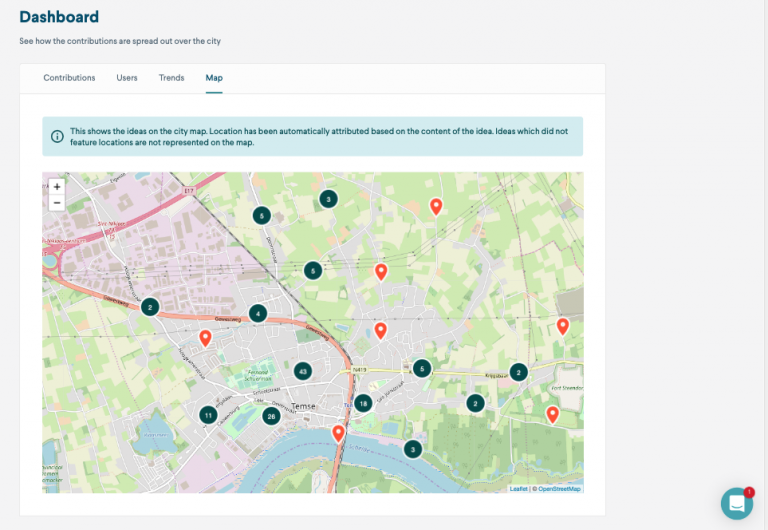Open the Users tab
Image resolution: width=768 pixels, height=530 pixels.
[127, 78]
